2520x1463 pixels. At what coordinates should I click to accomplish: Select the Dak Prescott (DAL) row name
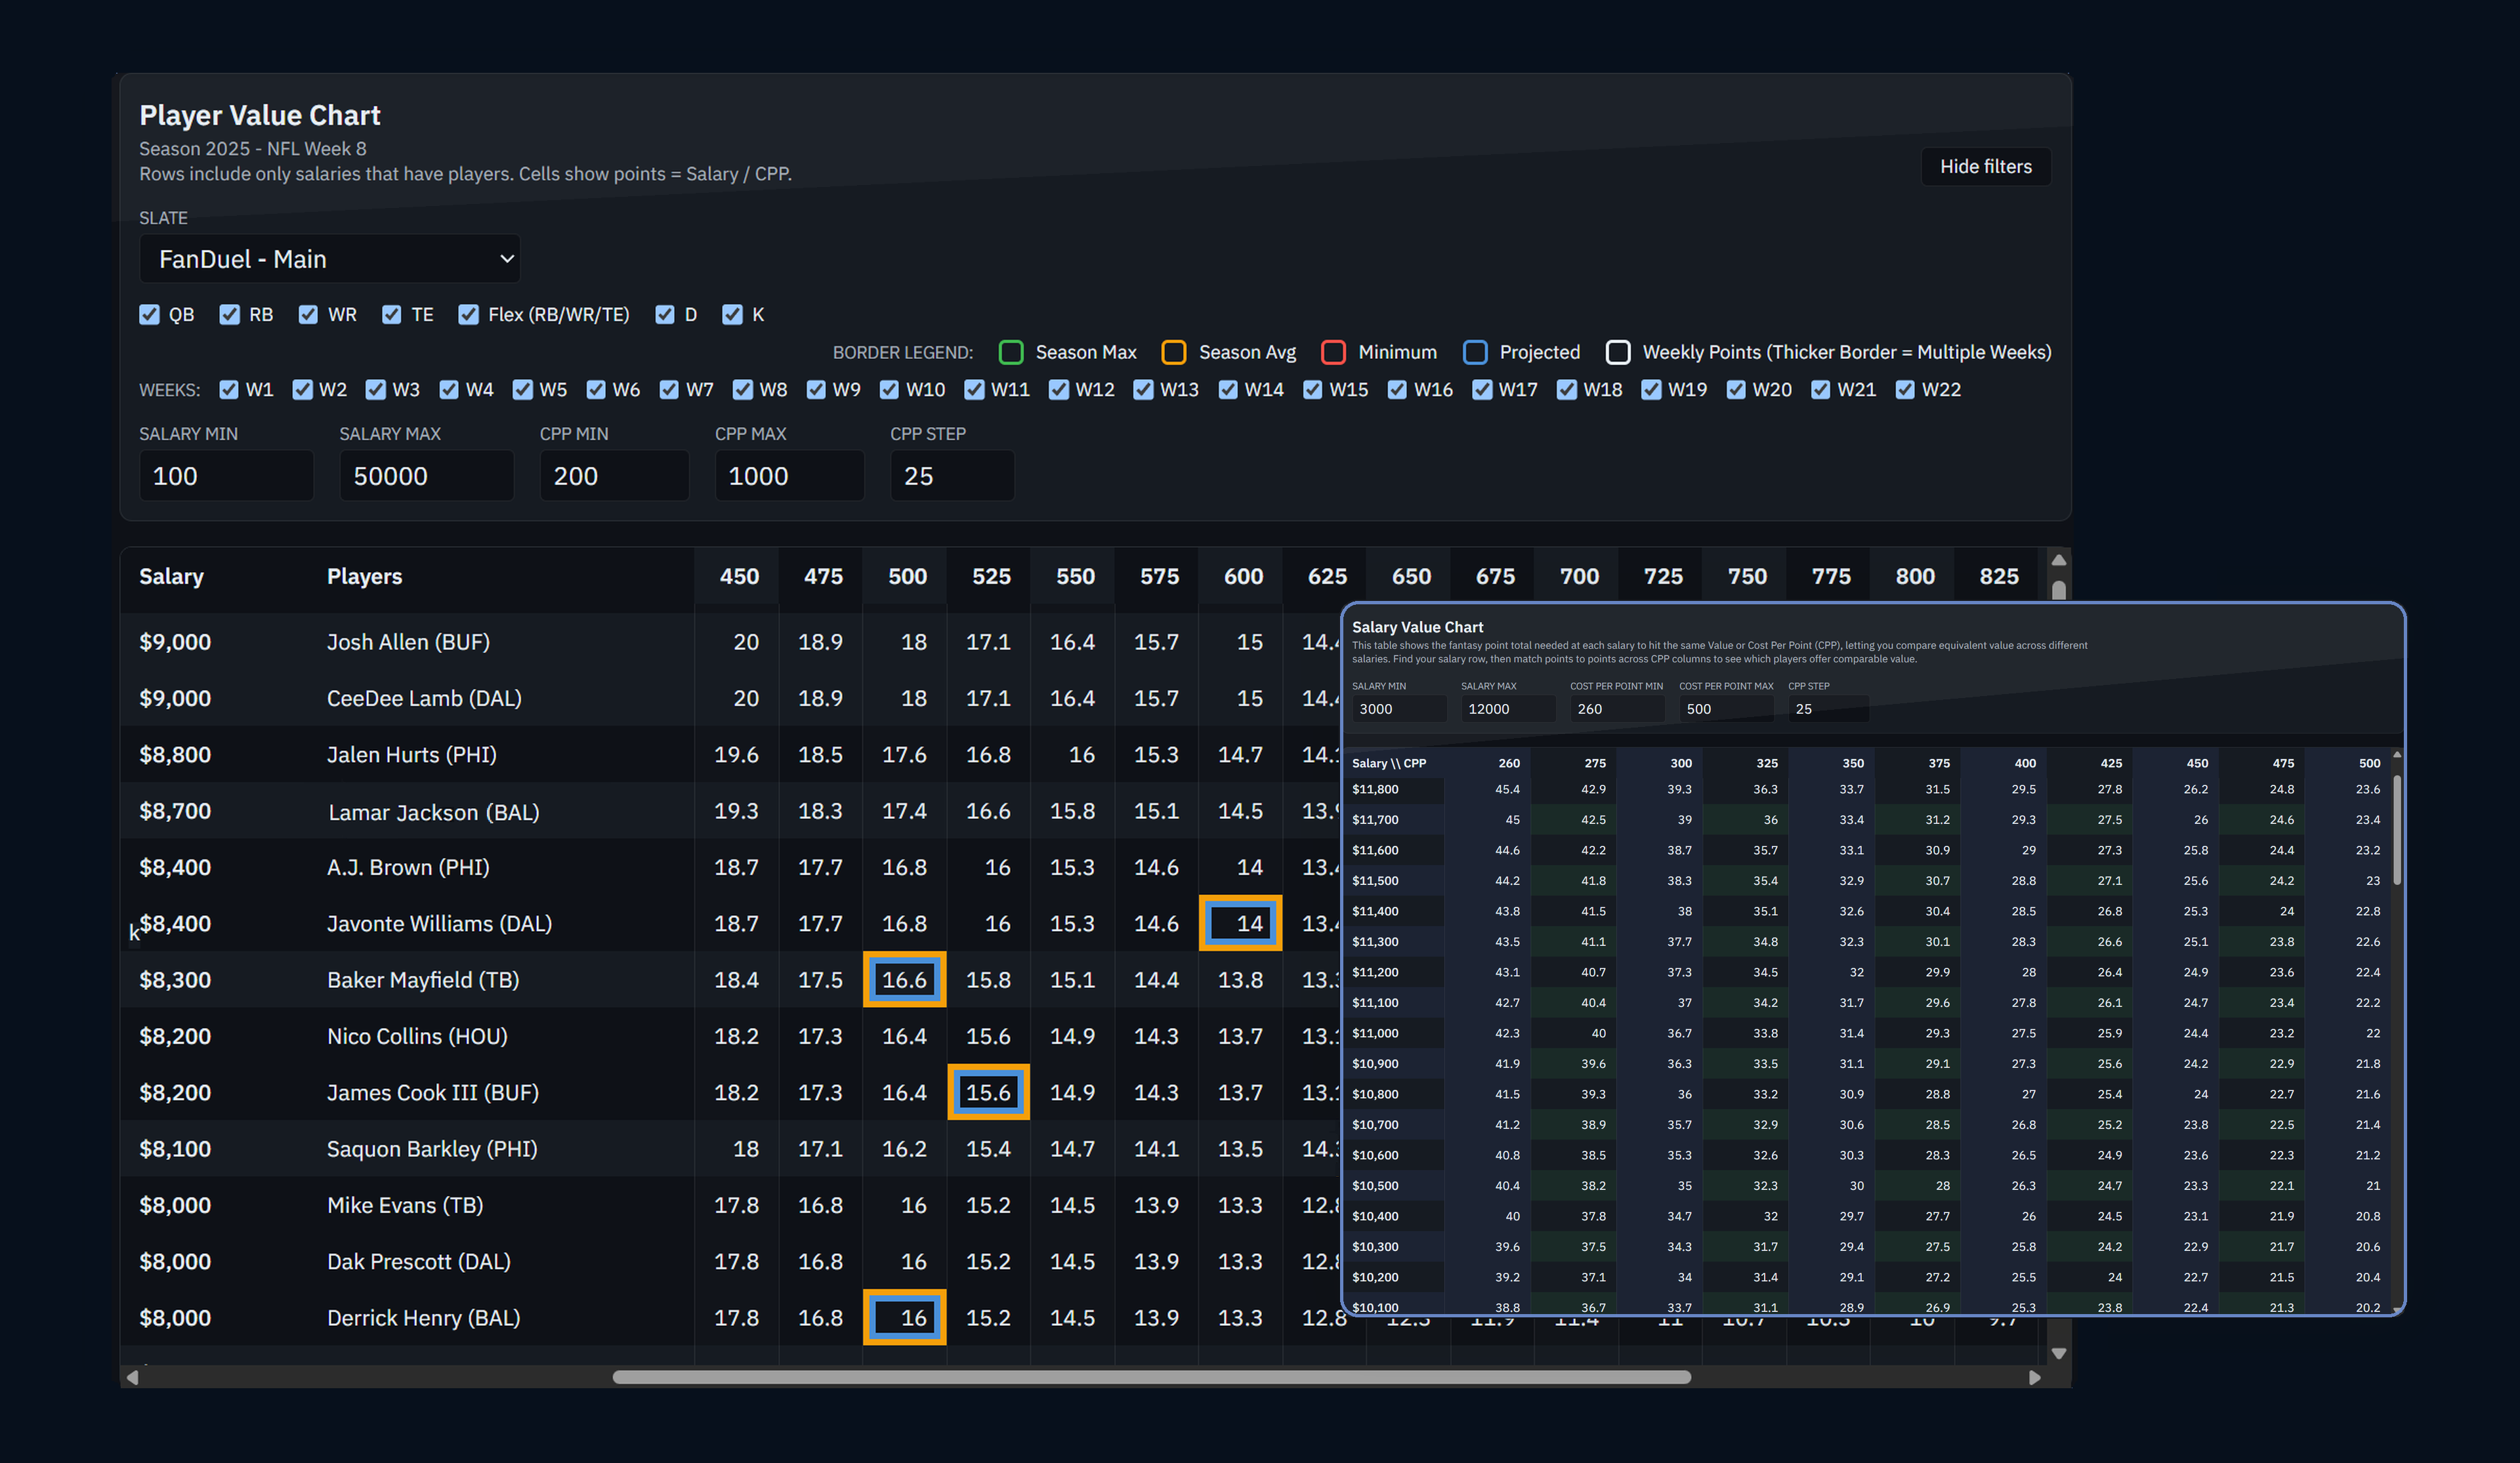[x=418, y=1261]
